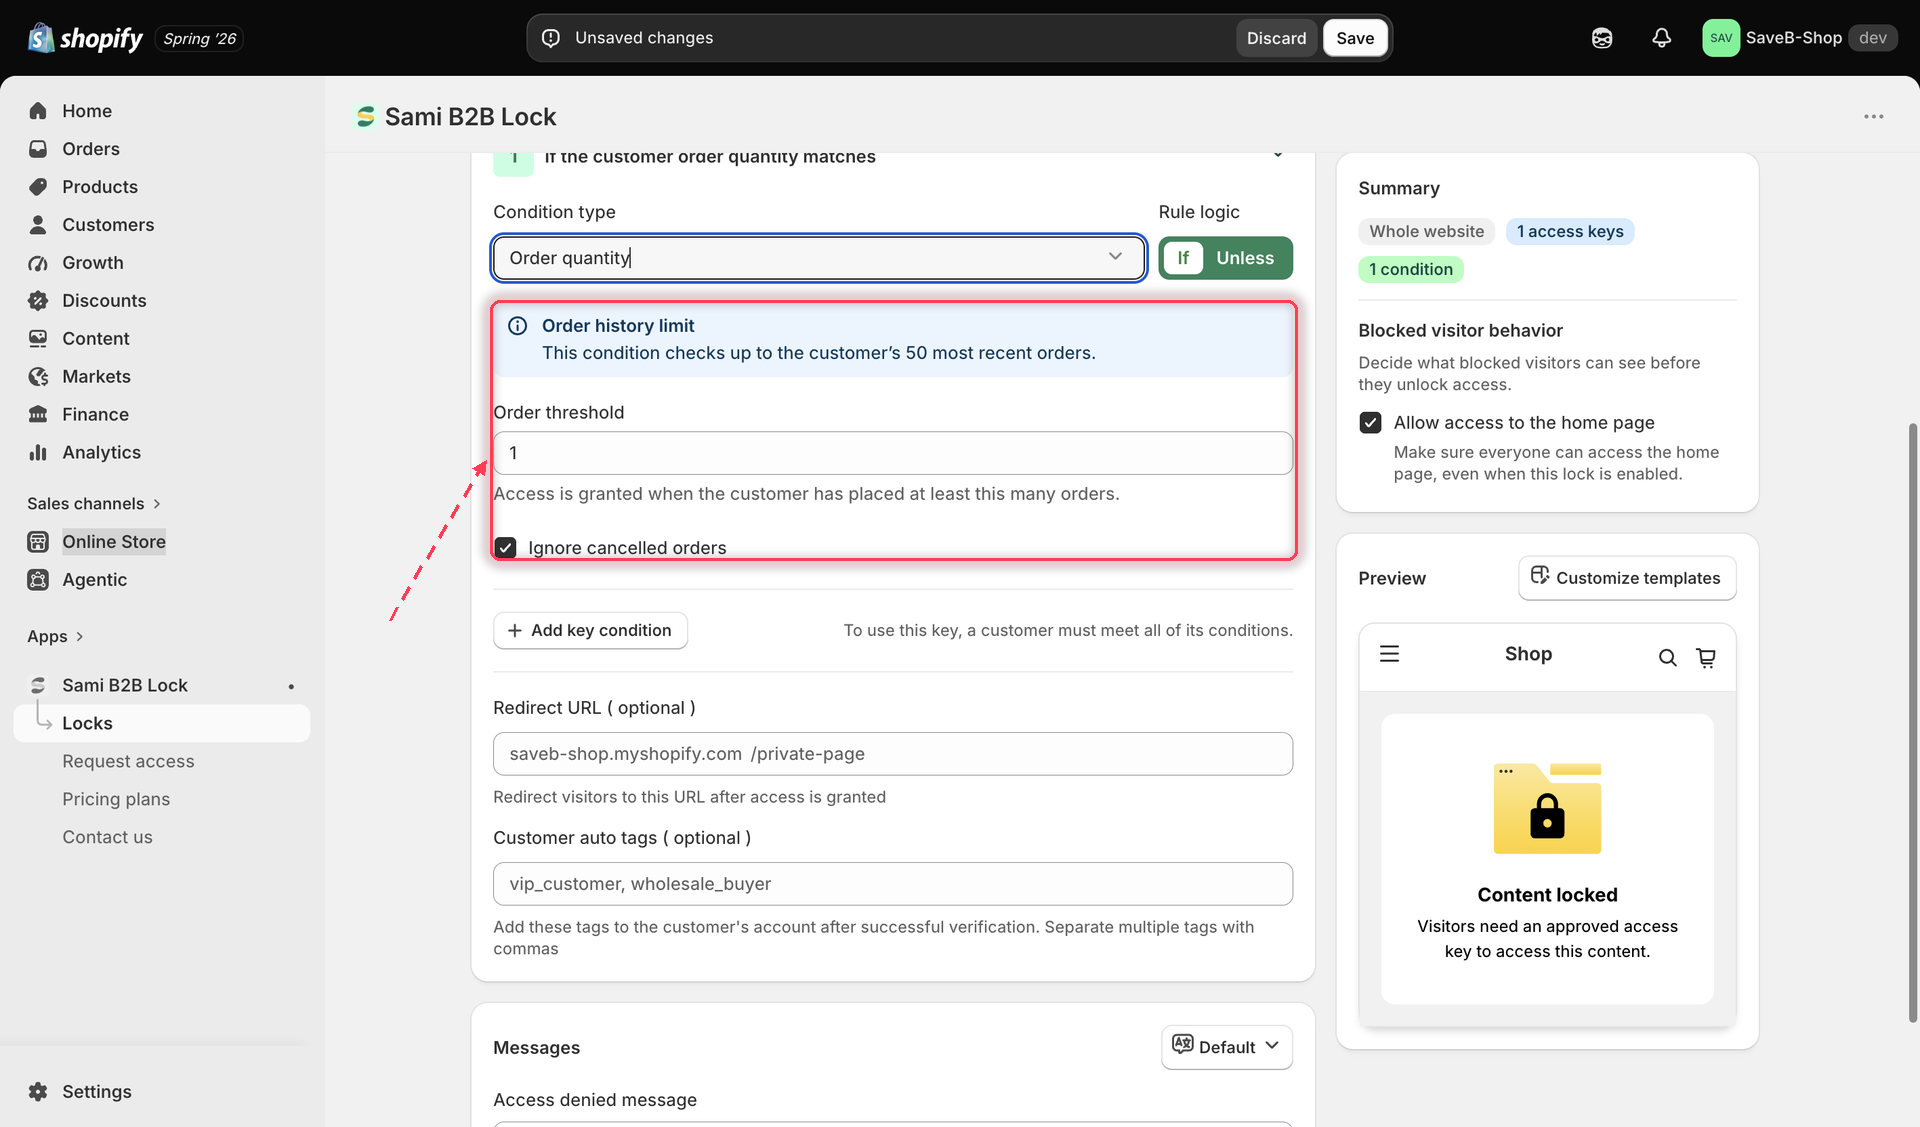Image resolution: width=1920 pixels, height=1127 pixels.
Task: Open the notifications bell
Action: point(1661,38)
